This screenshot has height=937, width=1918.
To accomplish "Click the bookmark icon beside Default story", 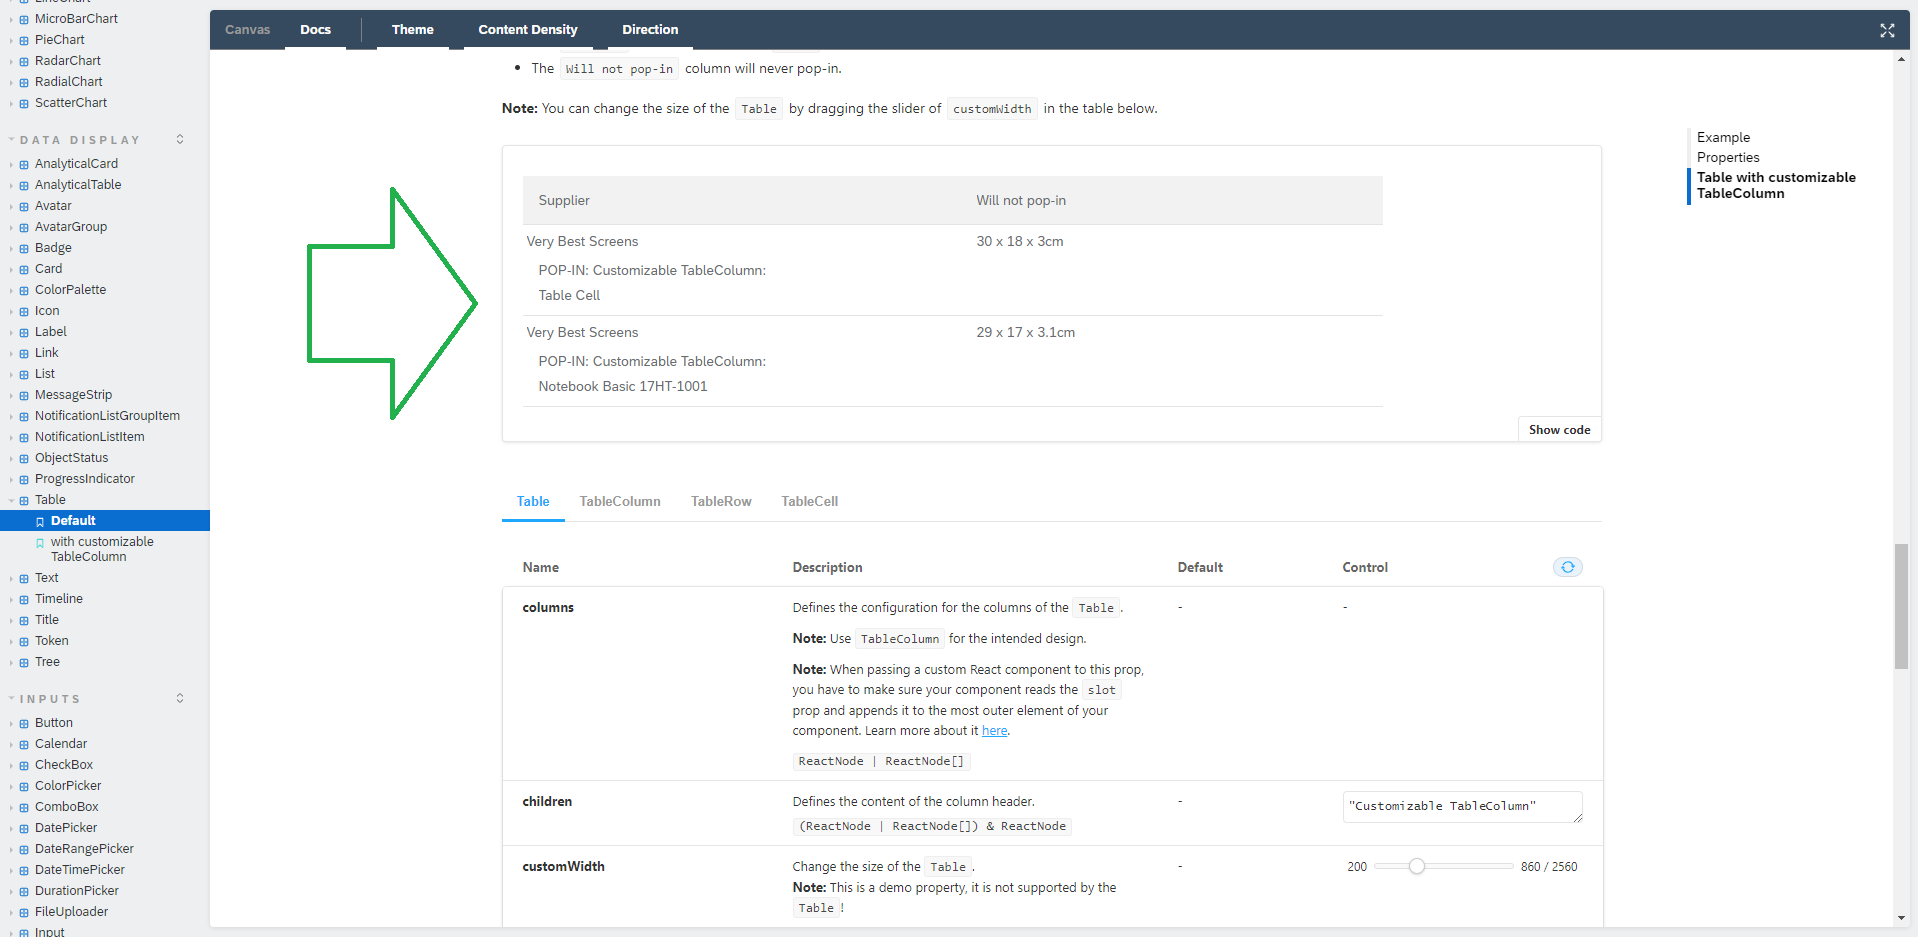I will pyautogui.click(x=42, y=520).
